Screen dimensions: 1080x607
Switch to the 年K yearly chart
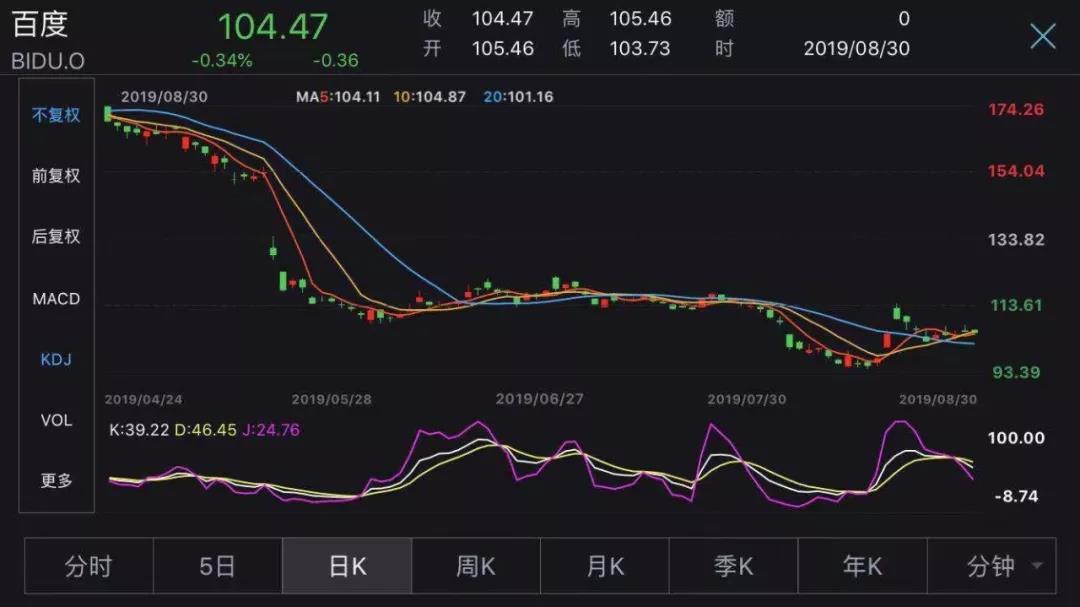click(861, 565)
